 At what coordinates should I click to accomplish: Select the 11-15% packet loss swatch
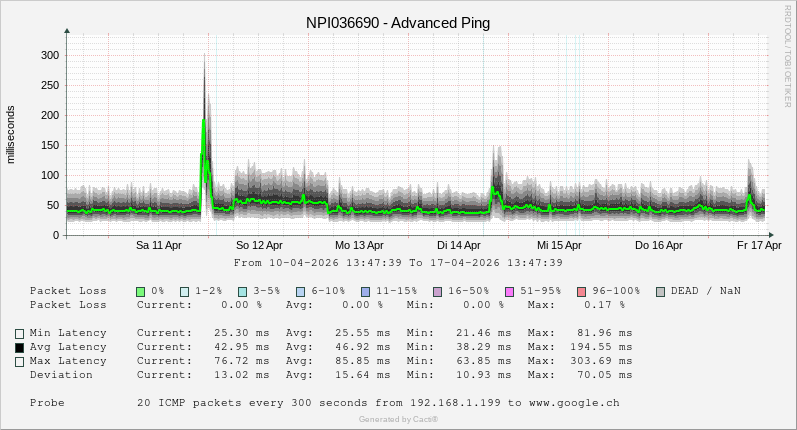pos(365,291)
